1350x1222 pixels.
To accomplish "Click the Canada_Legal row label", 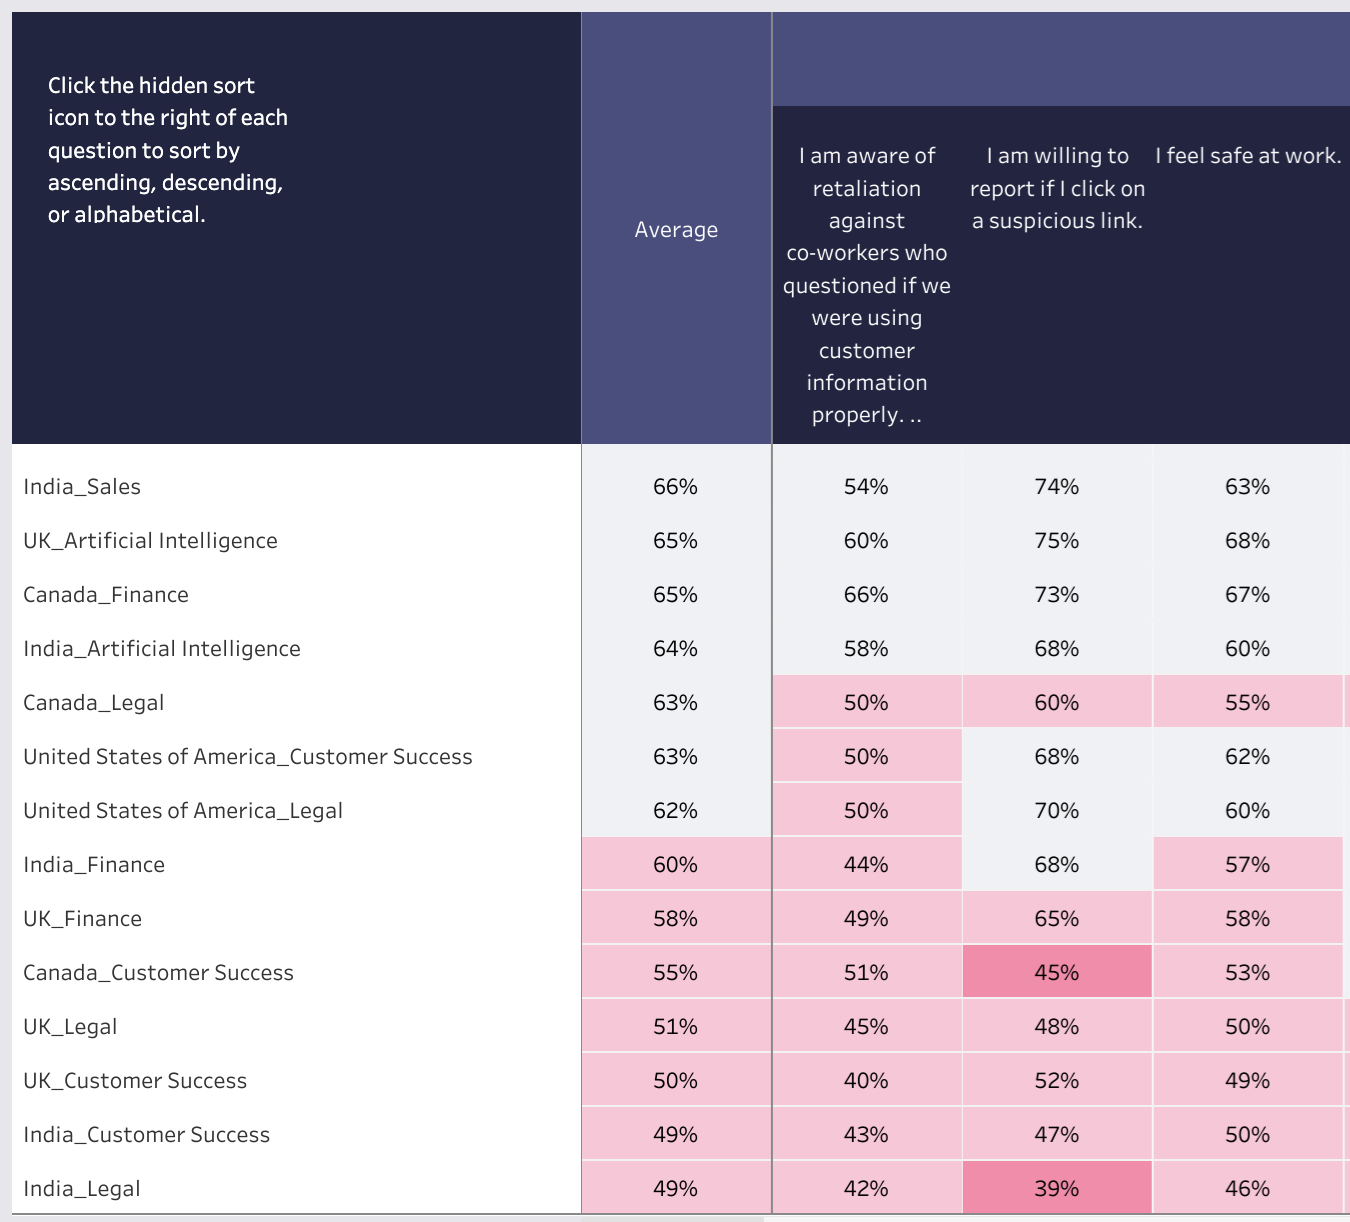I will click(x=94, y=703).
